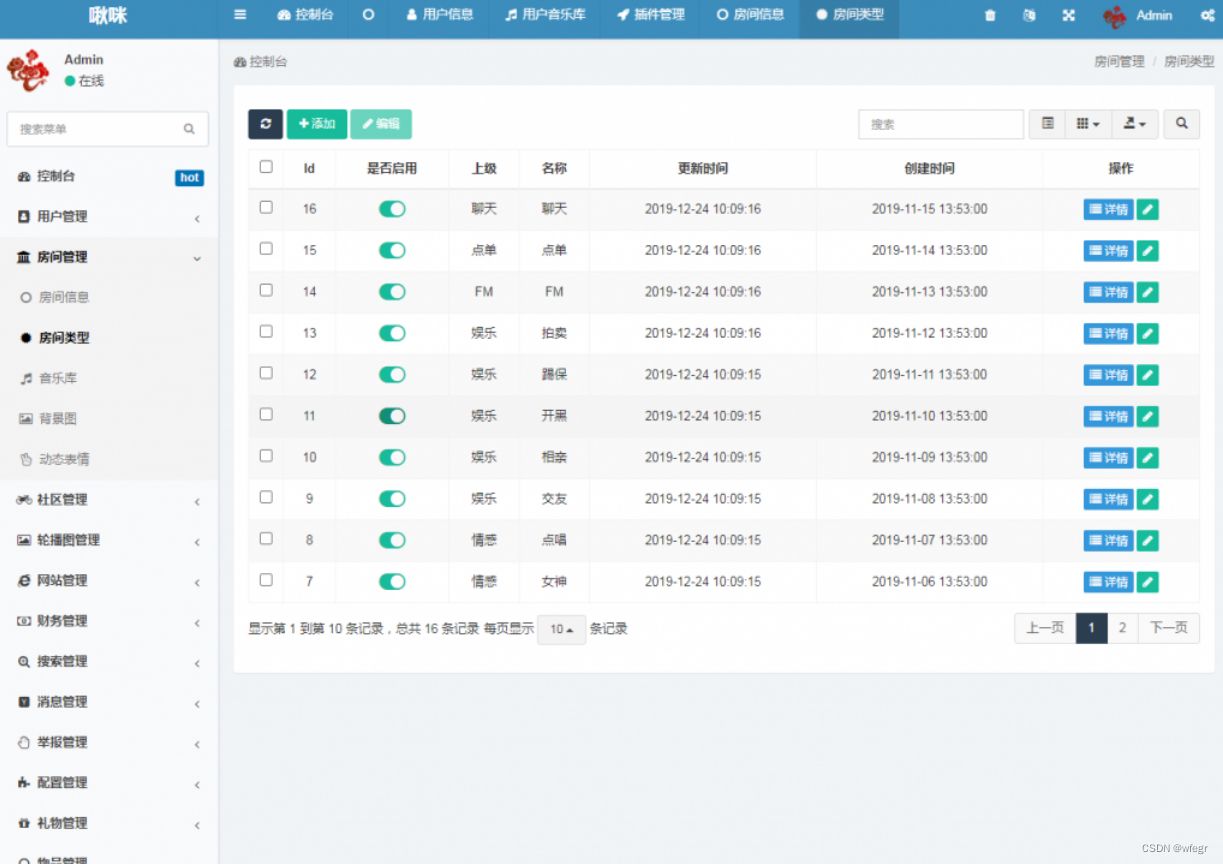
Task: Click the clear cache icon beside the trash icon
Action: click(x=1029, y=16)
